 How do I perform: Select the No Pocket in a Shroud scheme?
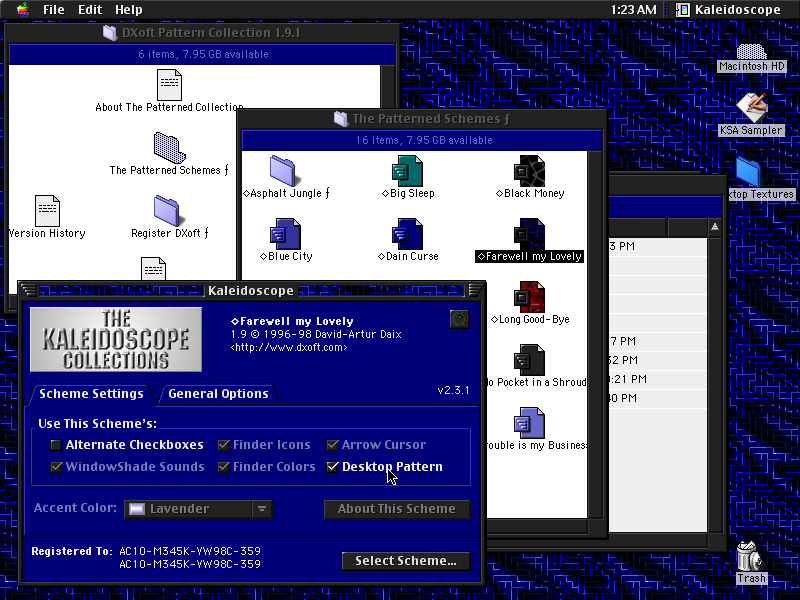pyautogui.click(x=529, y=360)
